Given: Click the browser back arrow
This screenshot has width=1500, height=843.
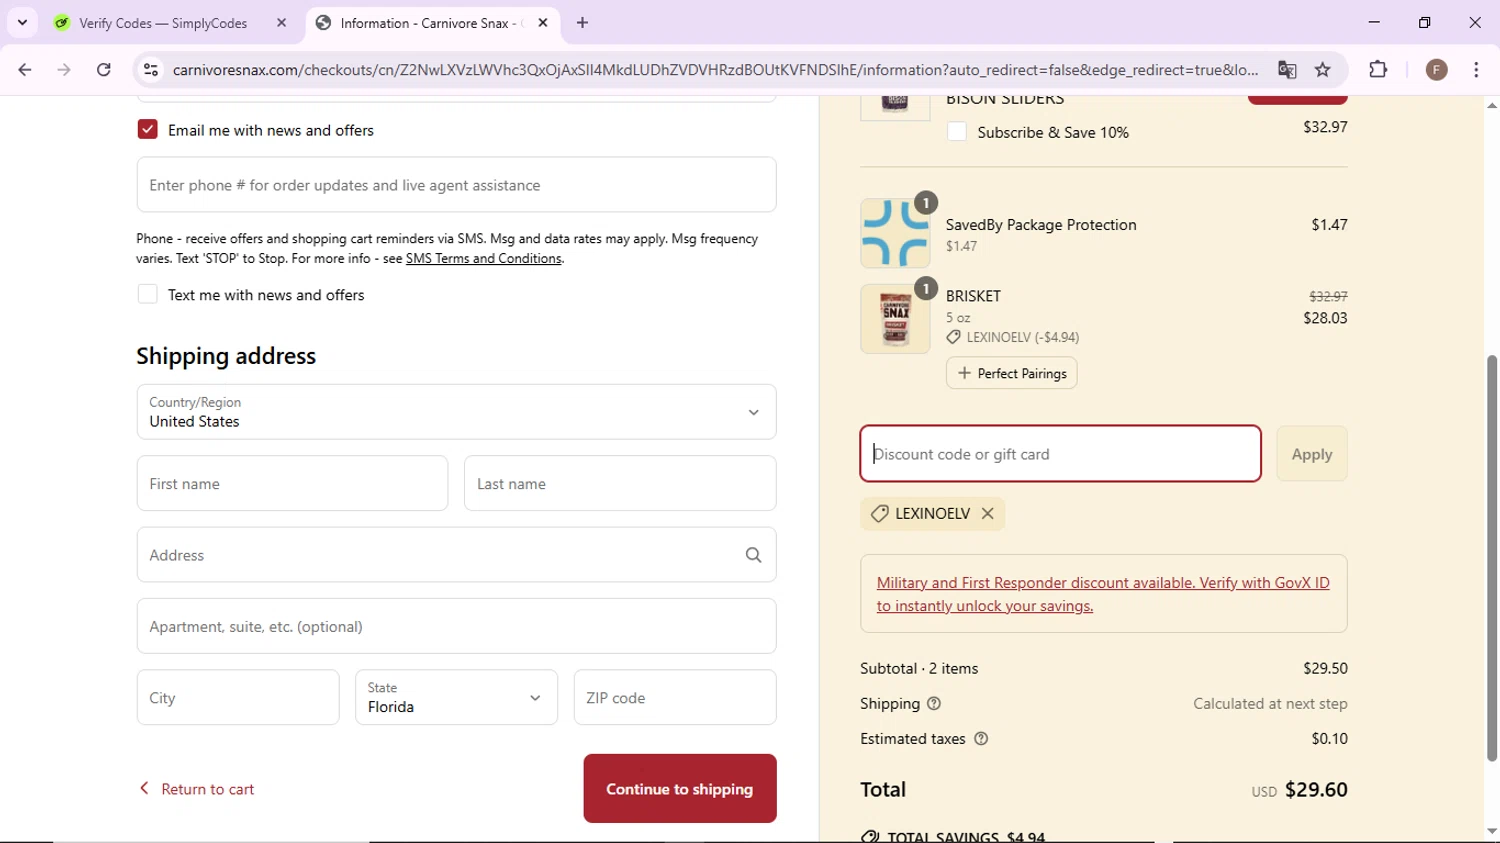Looking at the screenshot, I should [x=25, y=70].
